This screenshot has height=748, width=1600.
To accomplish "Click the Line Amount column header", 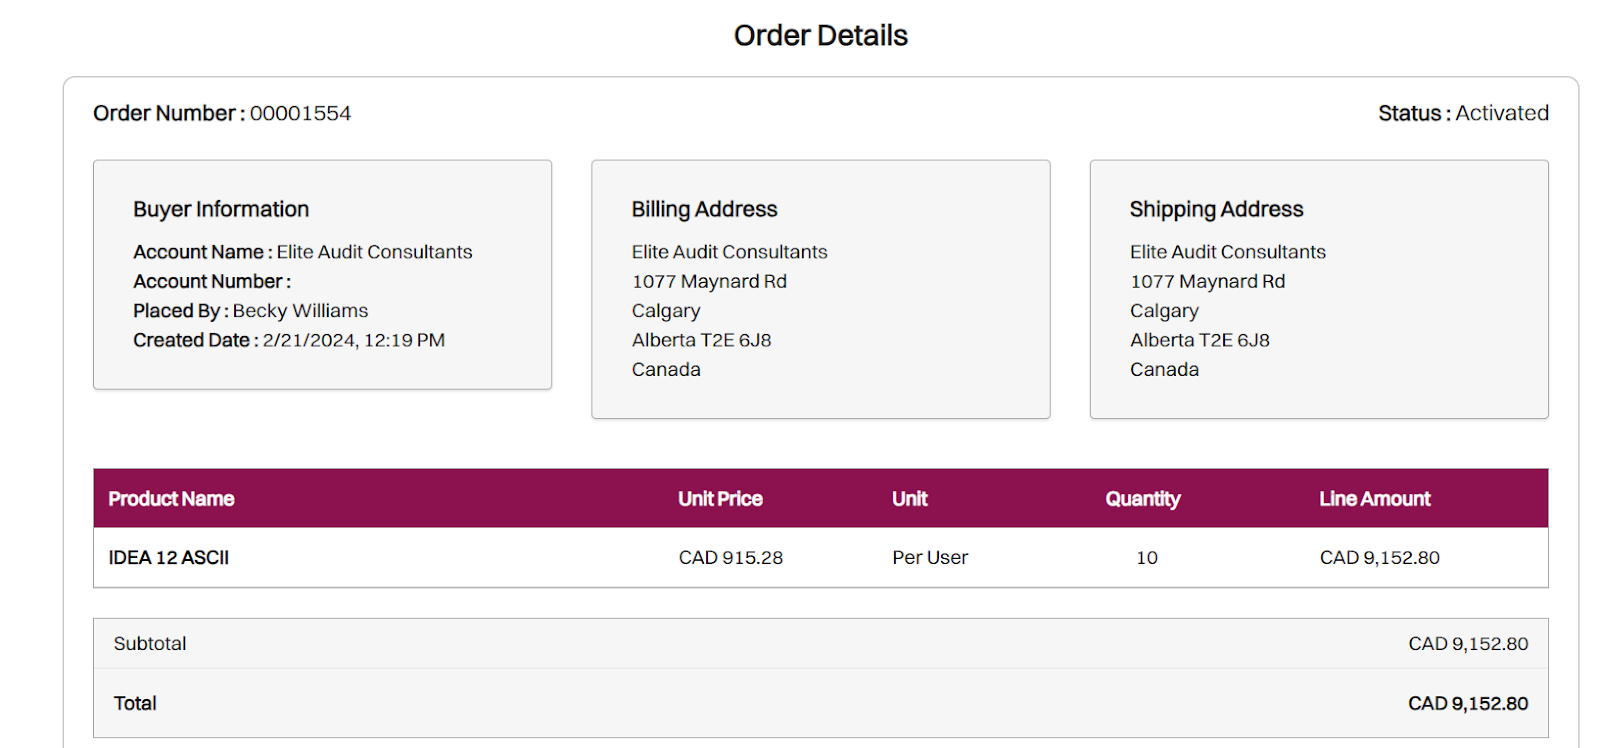I will click(x=1374, y=498).
